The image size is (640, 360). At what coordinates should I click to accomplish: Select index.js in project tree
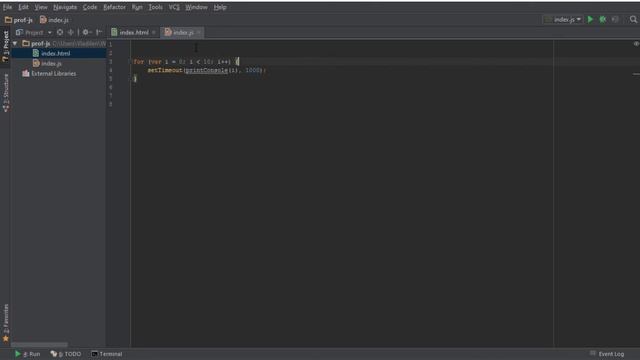click(51, 63)
